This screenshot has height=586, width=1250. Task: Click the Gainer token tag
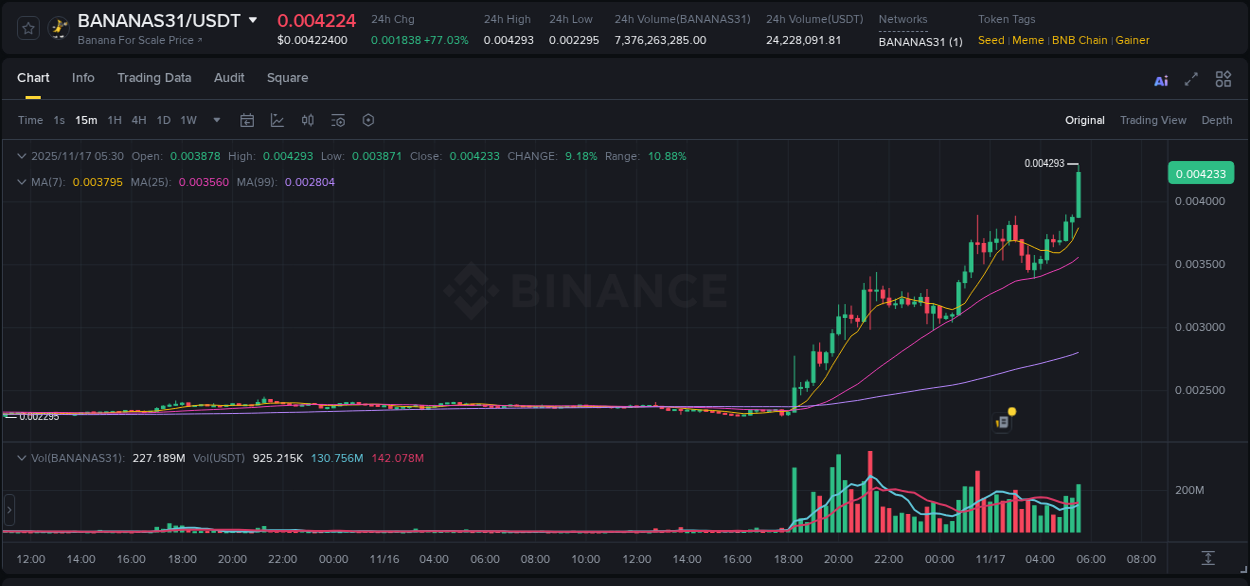point(1131,40)
